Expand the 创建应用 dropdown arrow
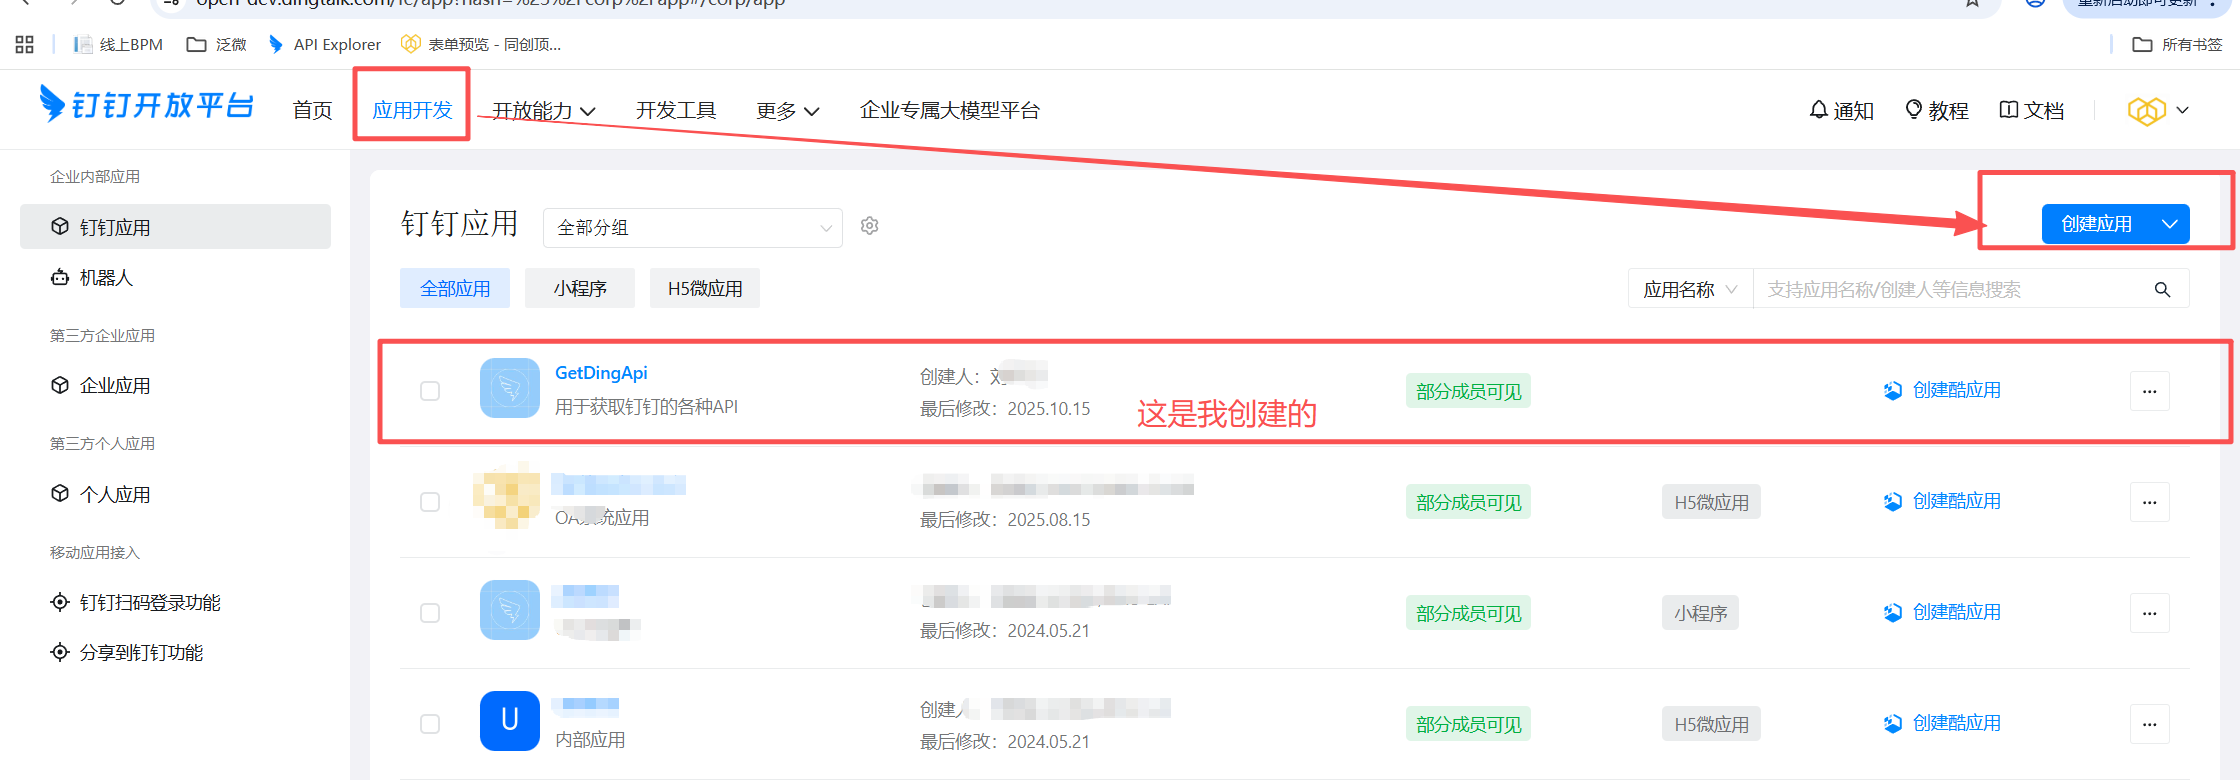This screenshot has width=2240, height=780. tap(2170, 224)
